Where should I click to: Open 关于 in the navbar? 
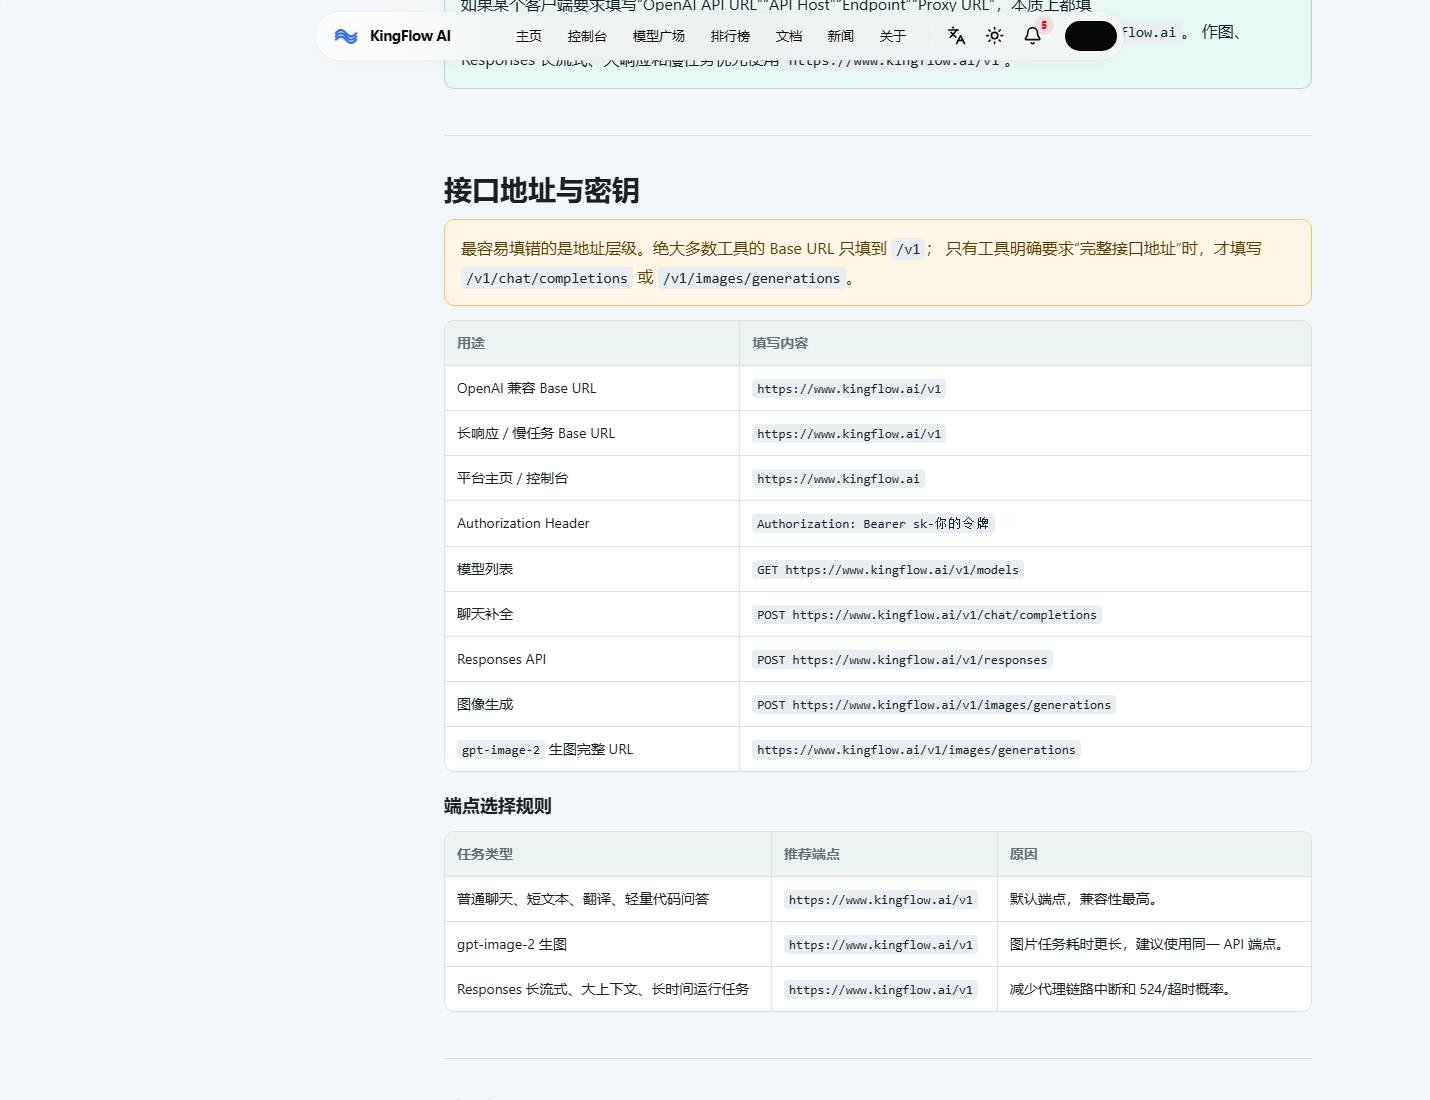pos(893,36)
